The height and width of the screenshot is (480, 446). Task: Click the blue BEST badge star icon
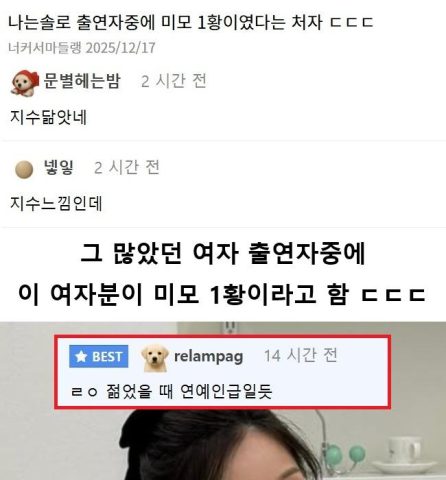click(81, 357)
